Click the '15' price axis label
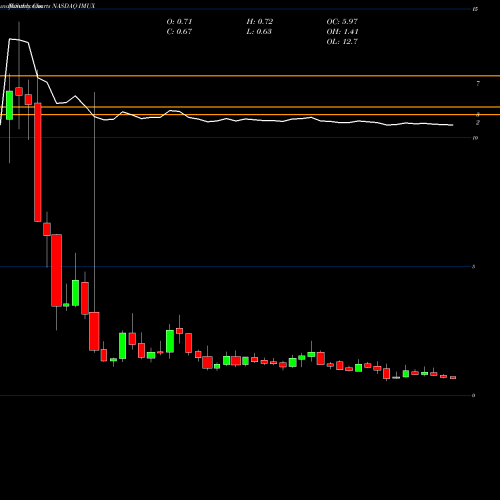This screenshot has width=500, height=500. click(475, 9)
